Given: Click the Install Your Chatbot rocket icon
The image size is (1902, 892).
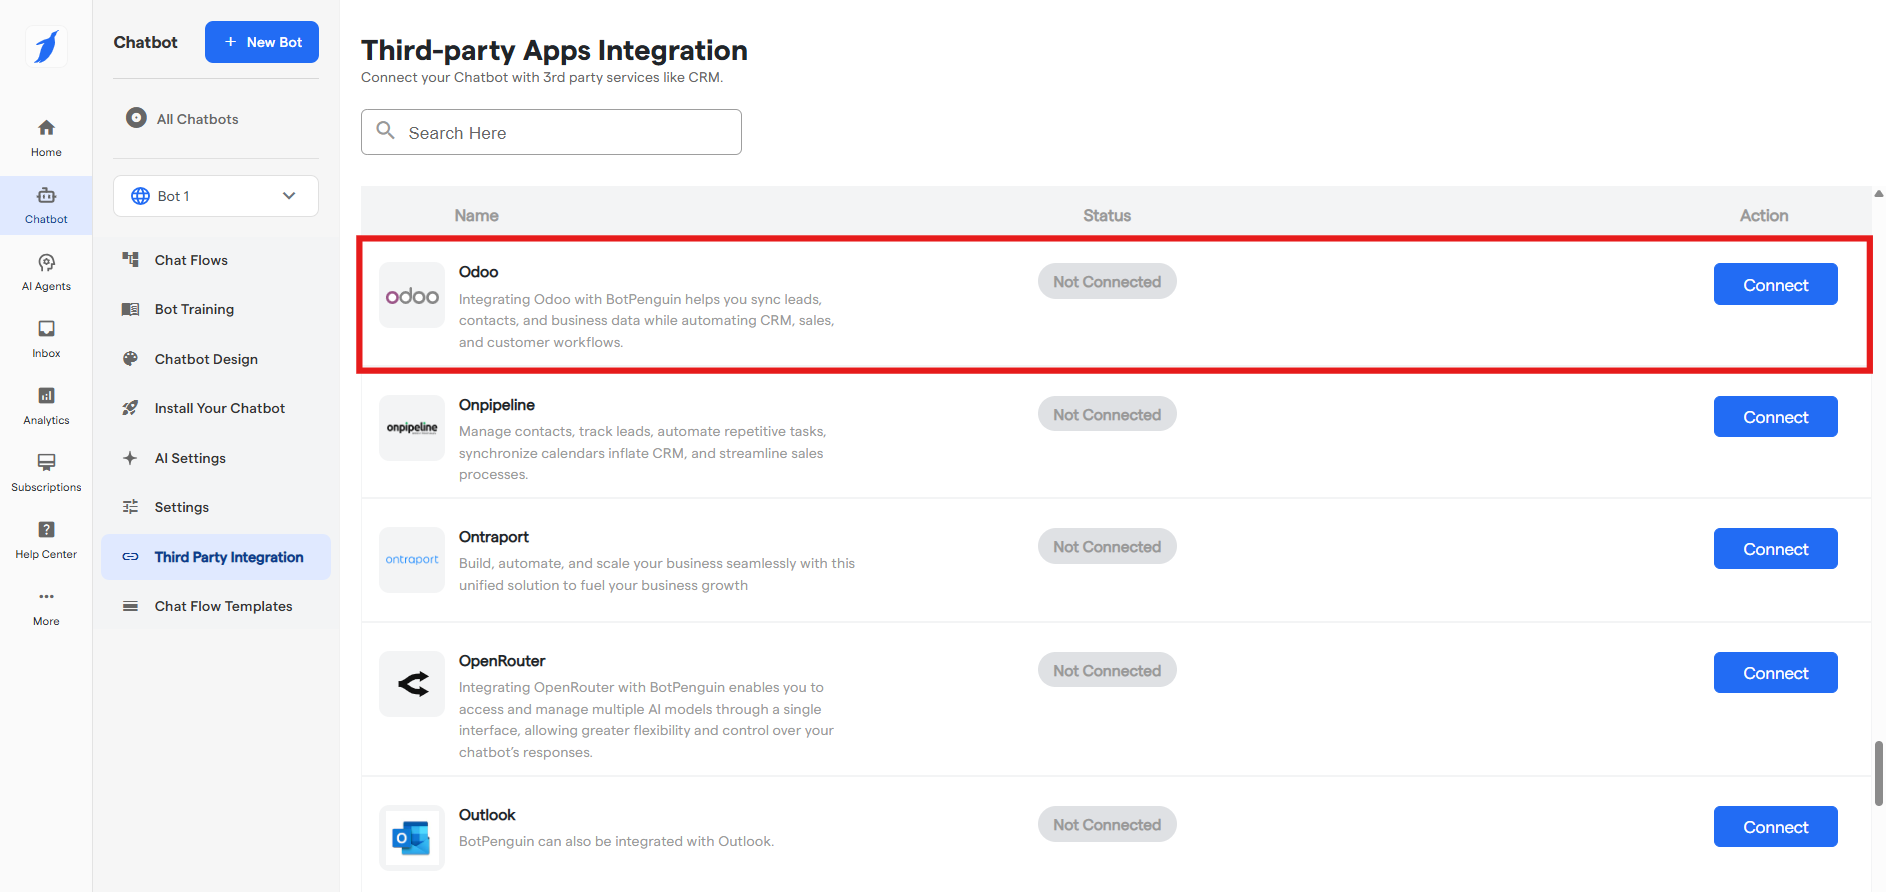Looking at the screenshot, I should pos(130,408).
